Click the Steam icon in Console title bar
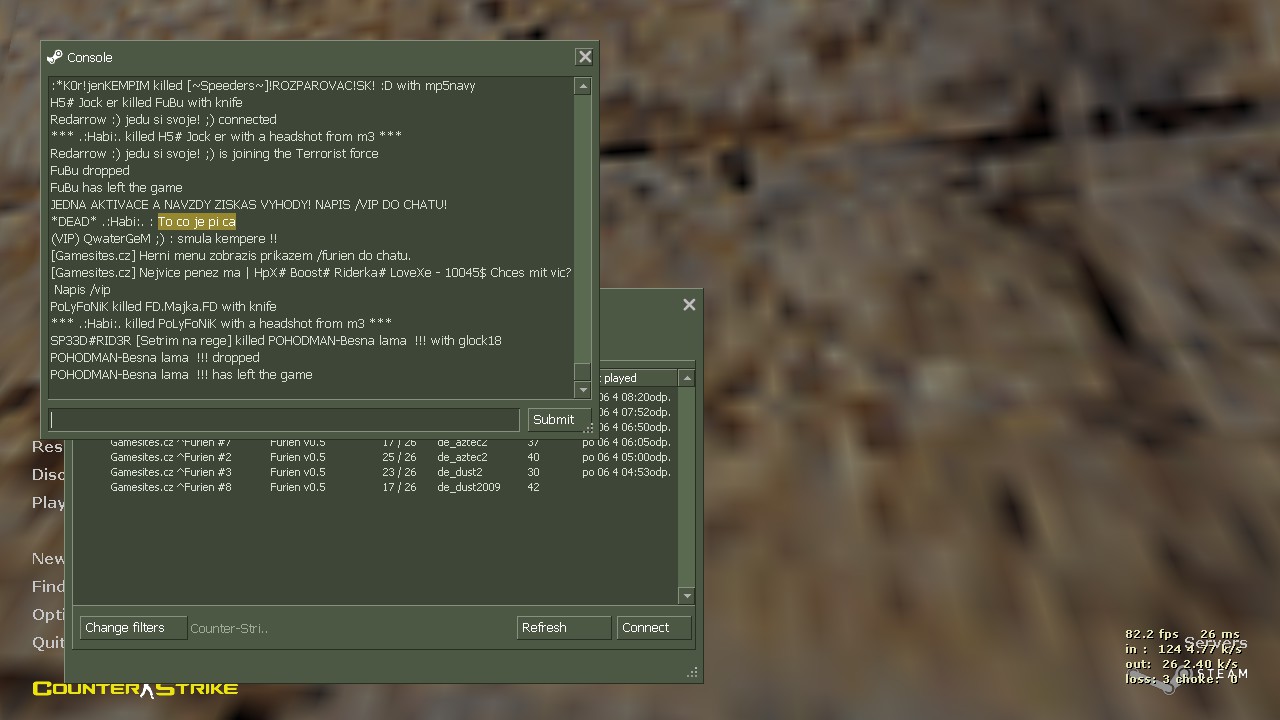Image resolution: width=1280 pixels, height=720 pixels. click(55, 57)
